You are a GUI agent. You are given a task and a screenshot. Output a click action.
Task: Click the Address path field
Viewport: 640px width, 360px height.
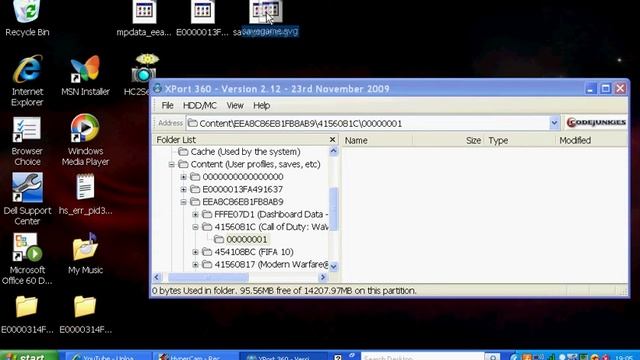[x=367, y=123]
